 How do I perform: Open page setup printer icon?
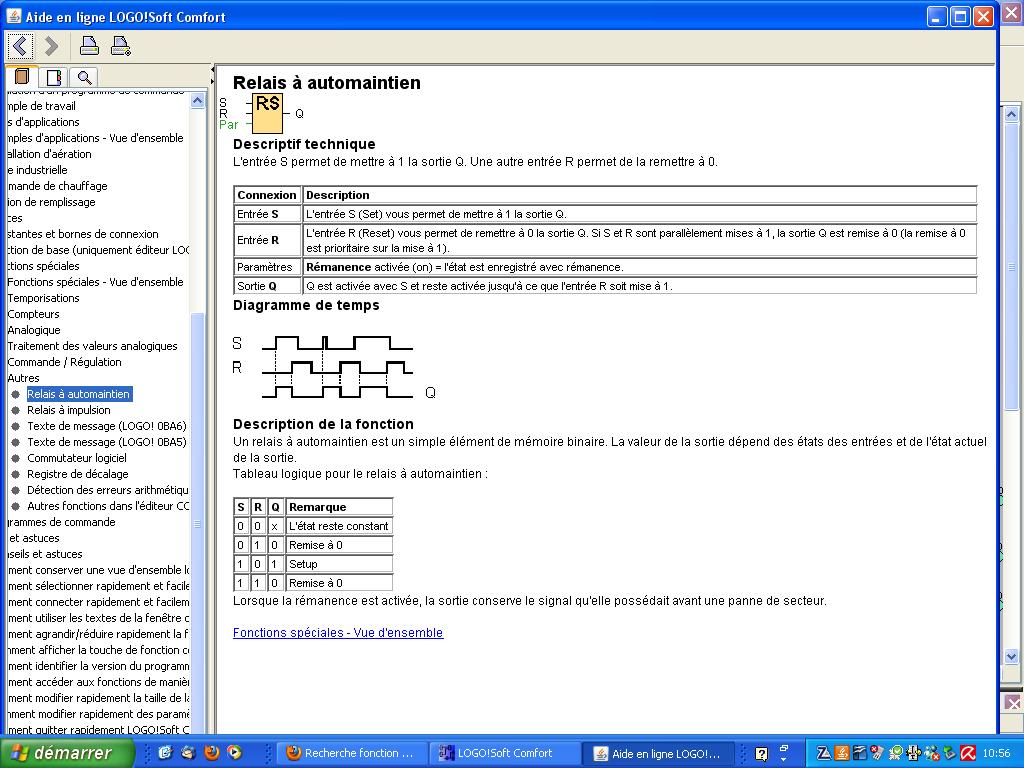[121, 46]
